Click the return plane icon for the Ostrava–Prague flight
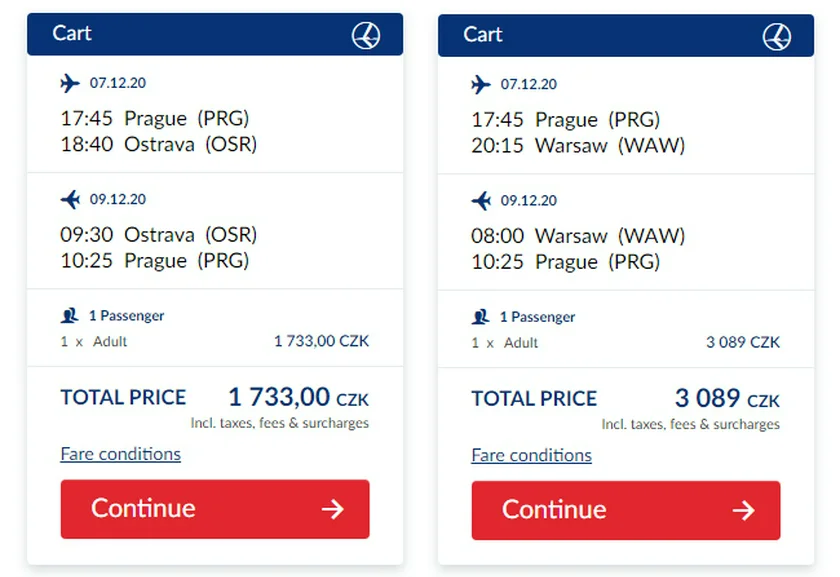840x577 pixels. coord(70,199)
